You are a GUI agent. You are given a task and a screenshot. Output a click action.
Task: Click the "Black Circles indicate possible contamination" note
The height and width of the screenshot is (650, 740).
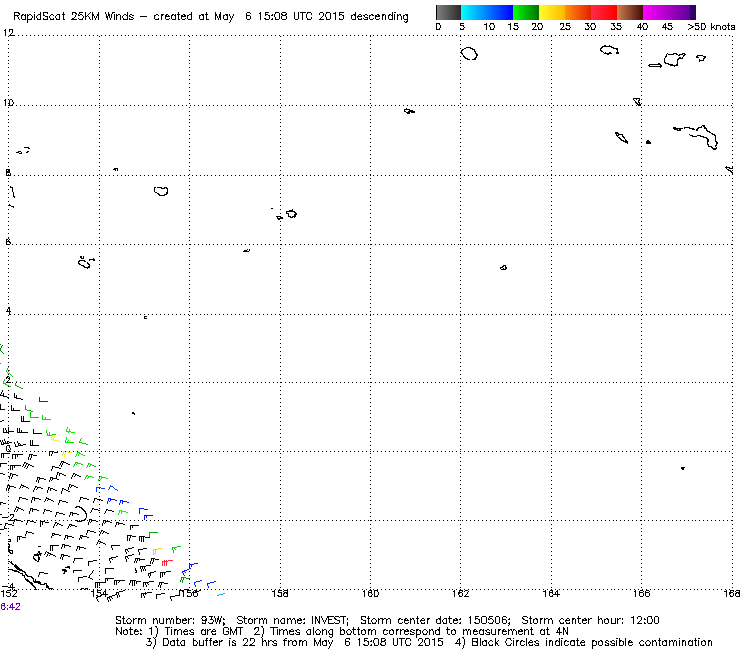(x=584, y=642)
